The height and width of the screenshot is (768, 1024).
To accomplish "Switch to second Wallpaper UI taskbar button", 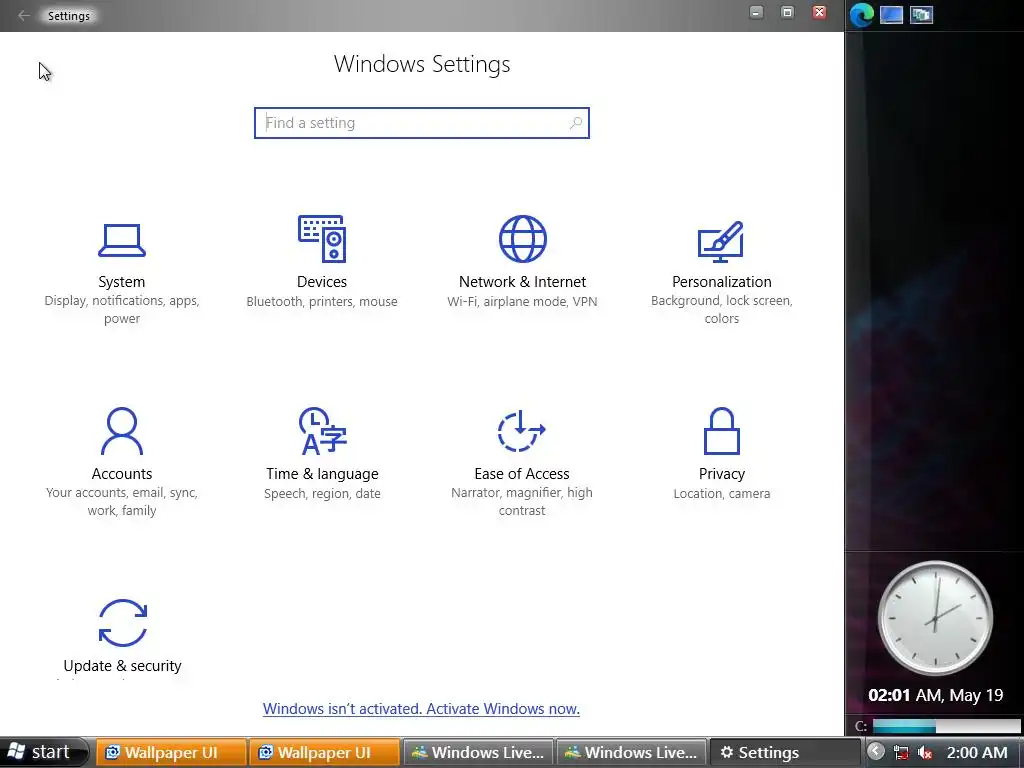I will click(324, 752).
